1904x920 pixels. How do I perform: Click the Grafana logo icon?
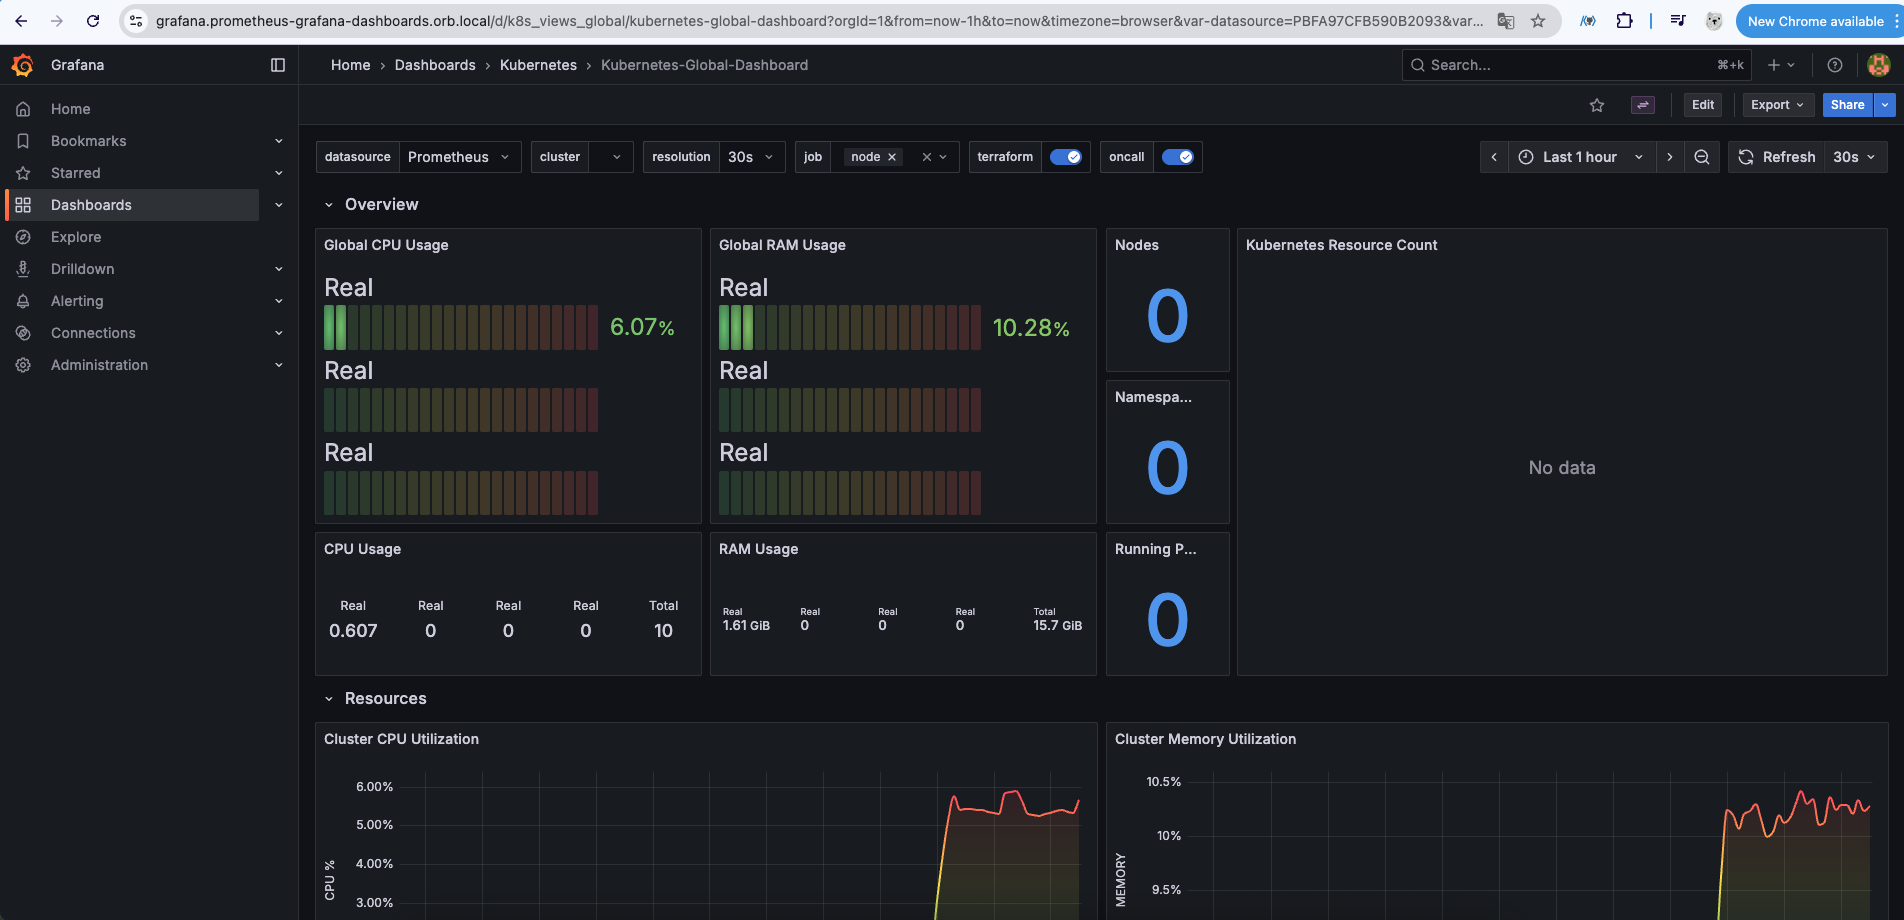point(22,65)
